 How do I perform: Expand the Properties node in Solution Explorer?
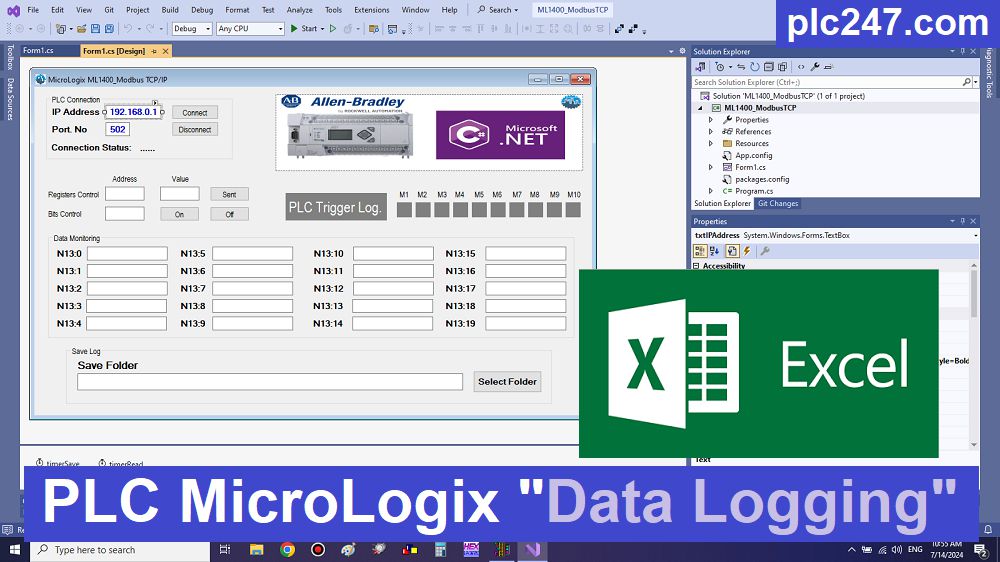710,120
